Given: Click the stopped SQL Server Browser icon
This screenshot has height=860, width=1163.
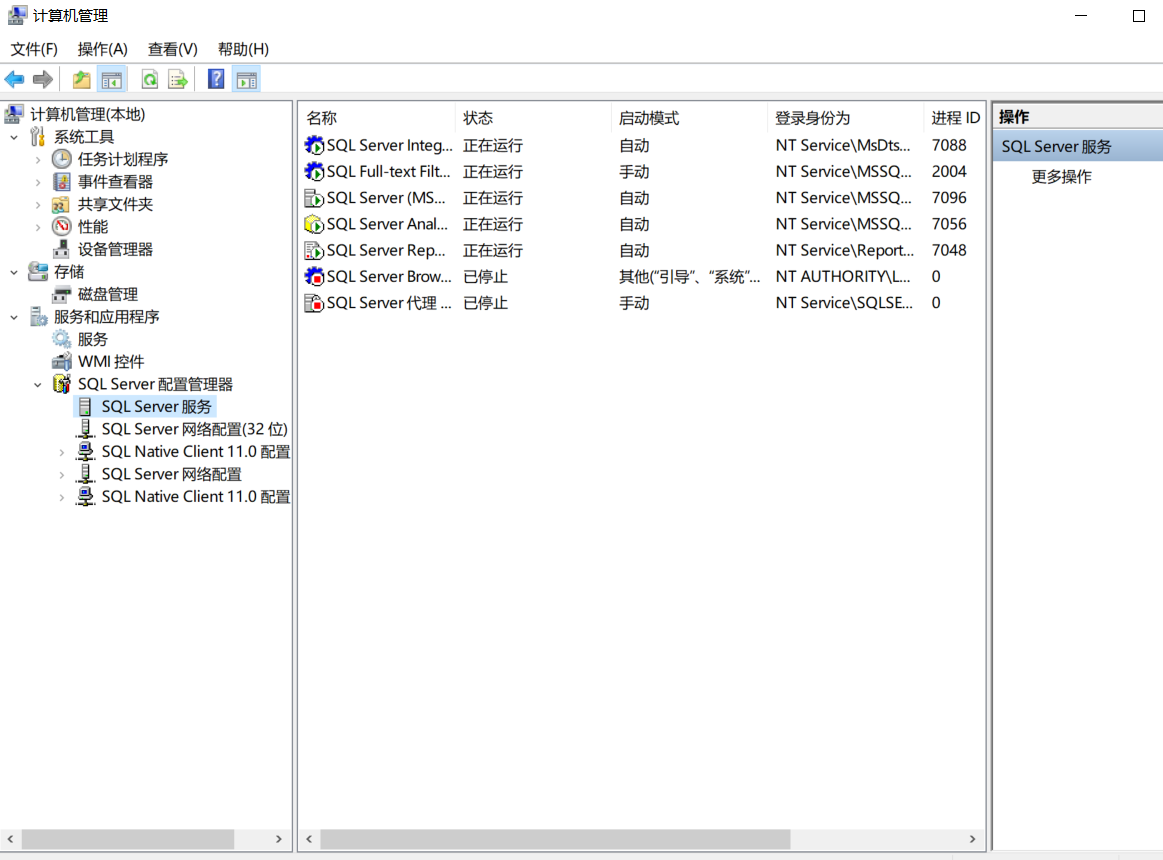Looking at the screenshot, I should (314, 277).
